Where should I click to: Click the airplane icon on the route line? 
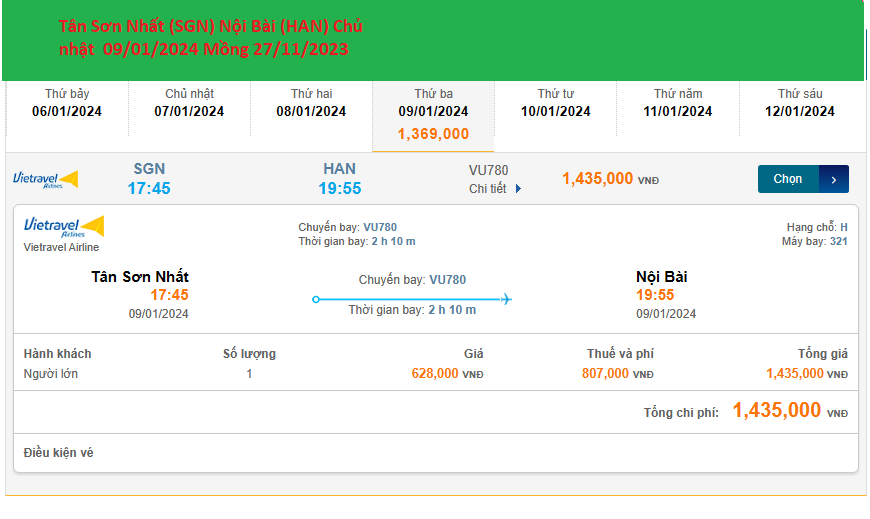coord(505,299)
